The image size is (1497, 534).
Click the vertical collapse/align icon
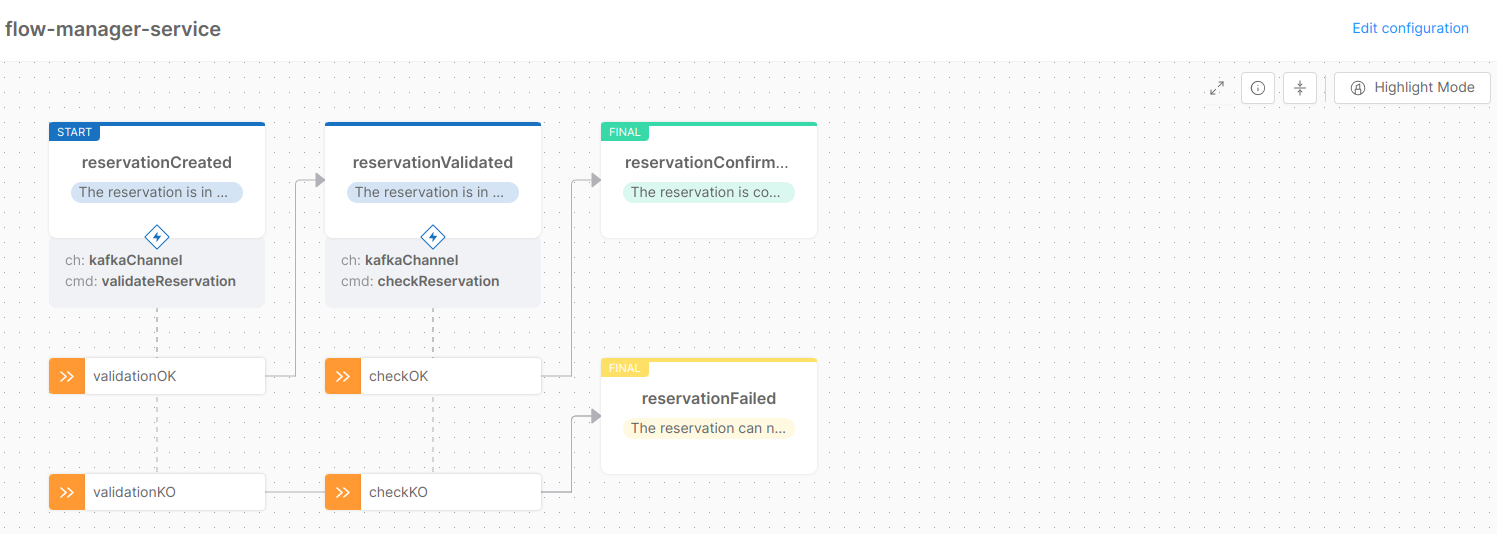pyautogui.click(x=1300, y=88)
